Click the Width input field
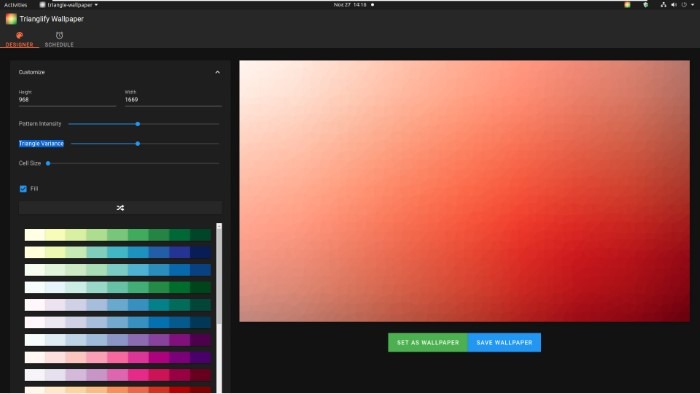The image size is (700, 394). (x=173, y=100)
